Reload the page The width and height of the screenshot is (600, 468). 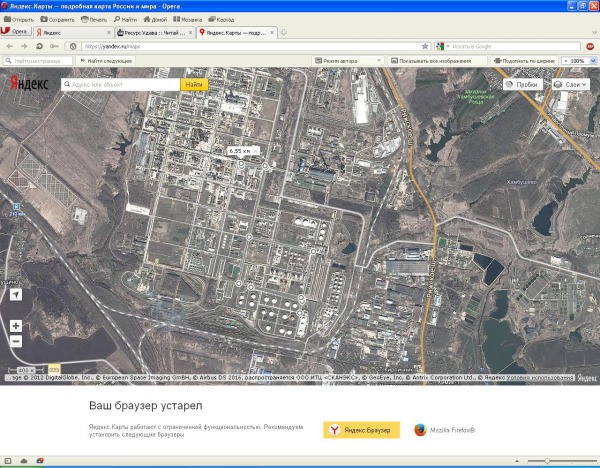click(39, 46)
